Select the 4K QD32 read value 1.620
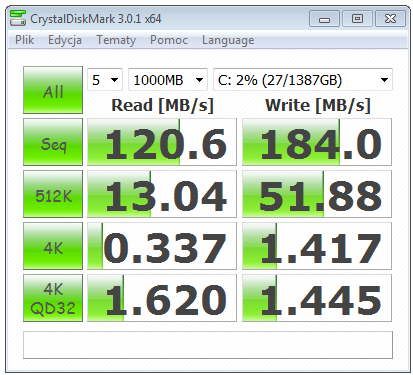Screen dimensions: 413x375 click(162, 298)
